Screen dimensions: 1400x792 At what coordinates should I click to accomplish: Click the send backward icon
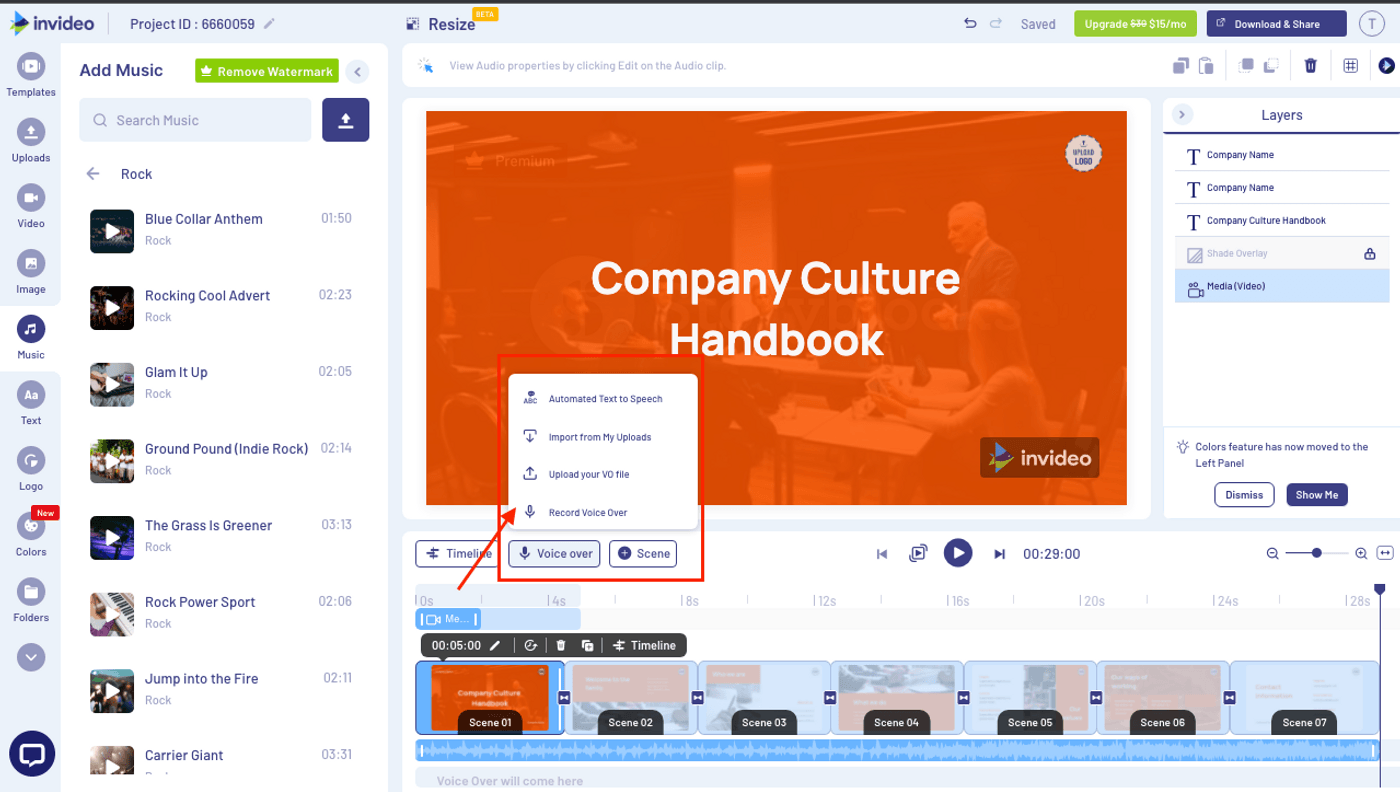[x=1271, y=66]
